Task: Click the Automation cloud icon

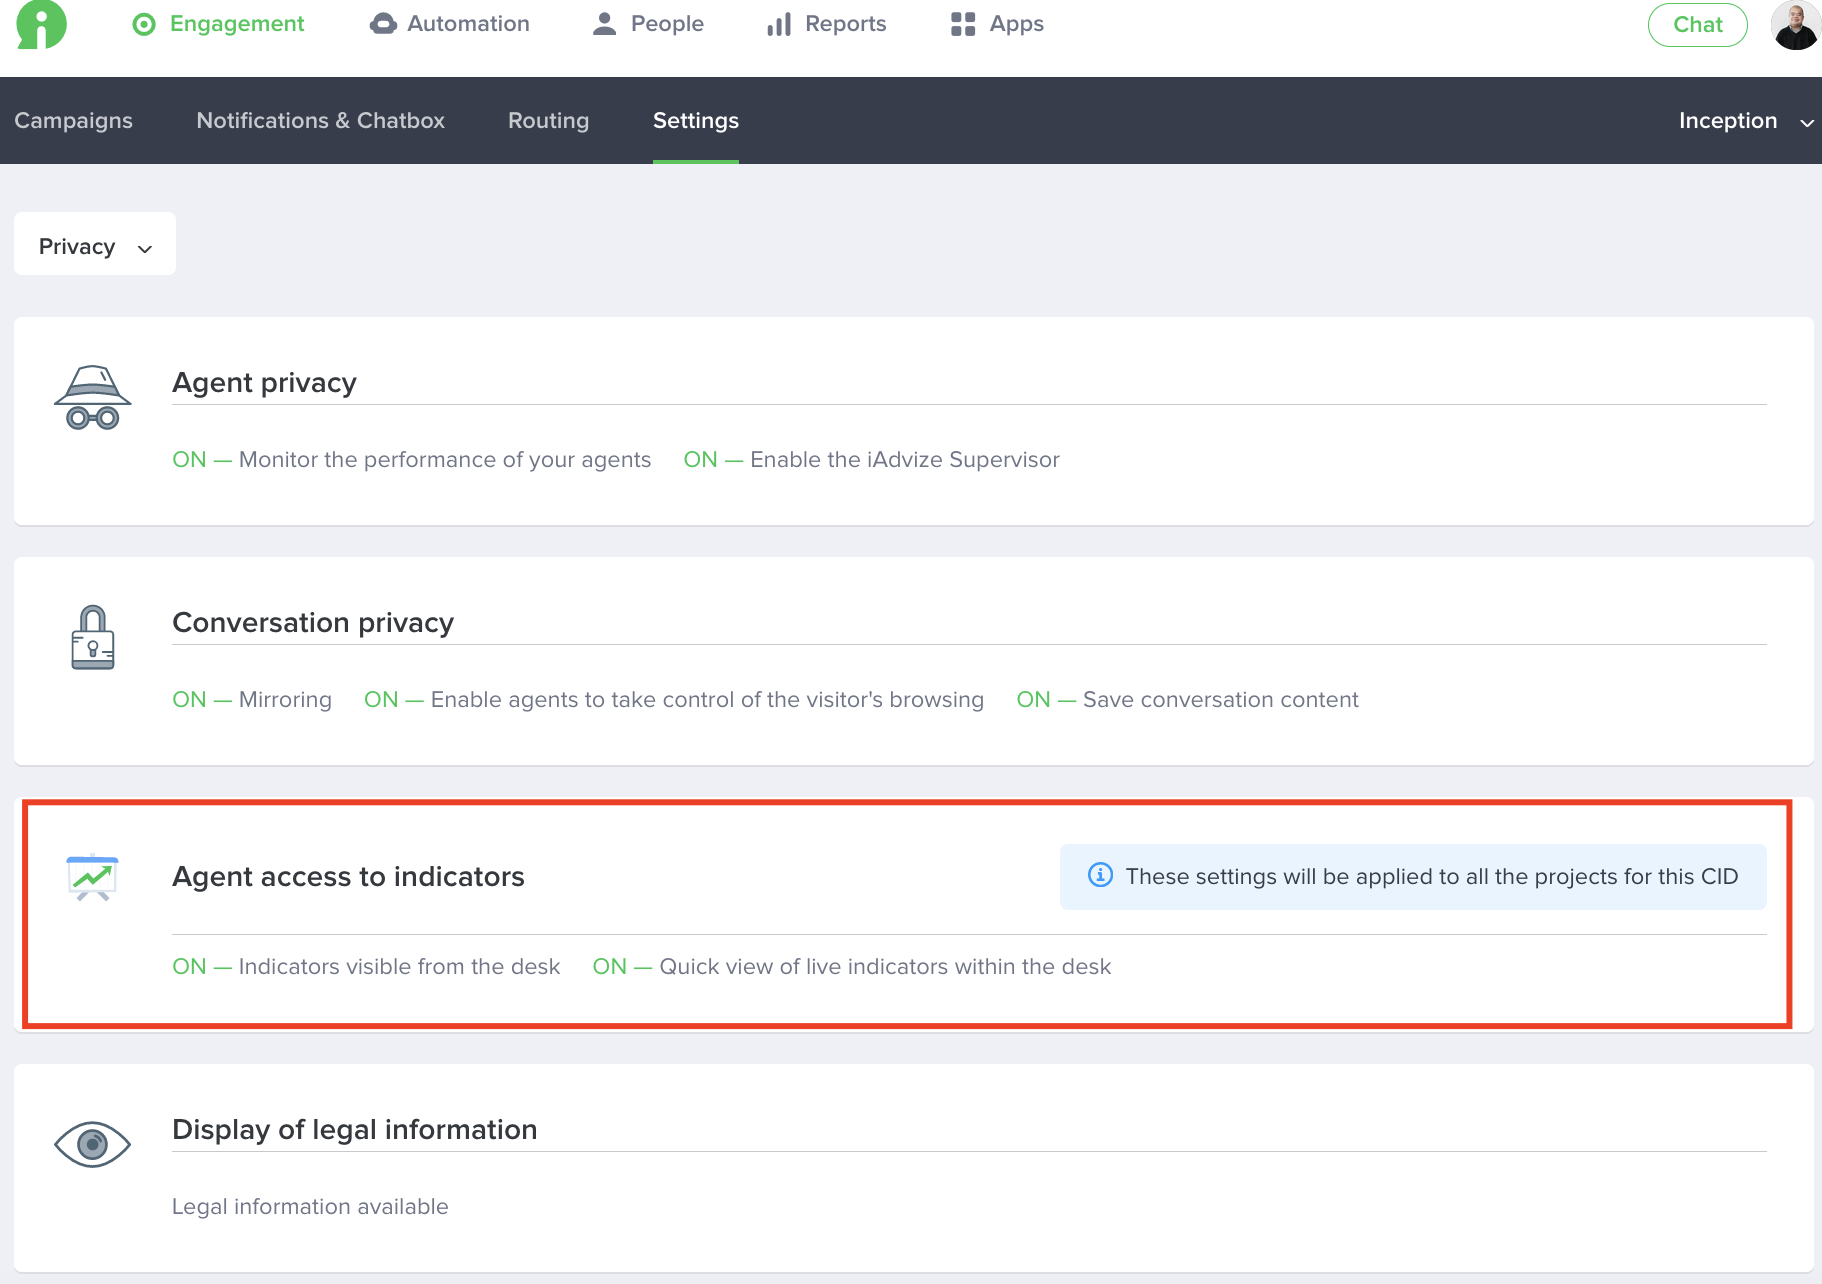Action: [383, 24]
